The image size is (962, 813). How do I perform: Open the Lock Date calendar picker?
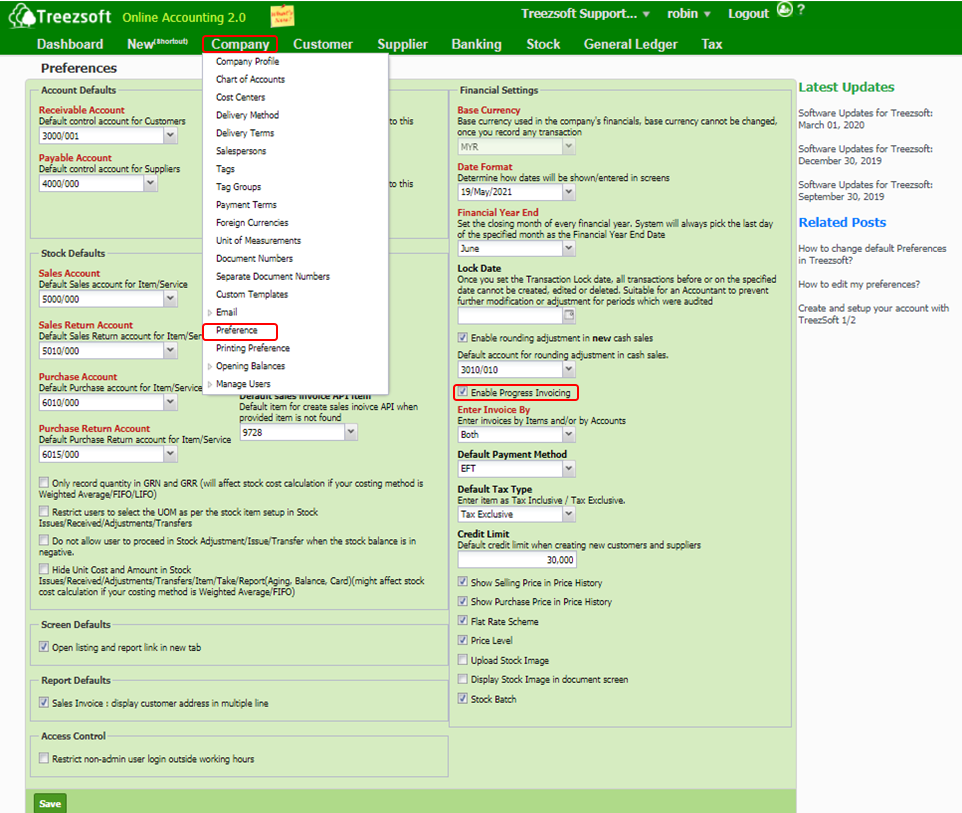(569, 315)
